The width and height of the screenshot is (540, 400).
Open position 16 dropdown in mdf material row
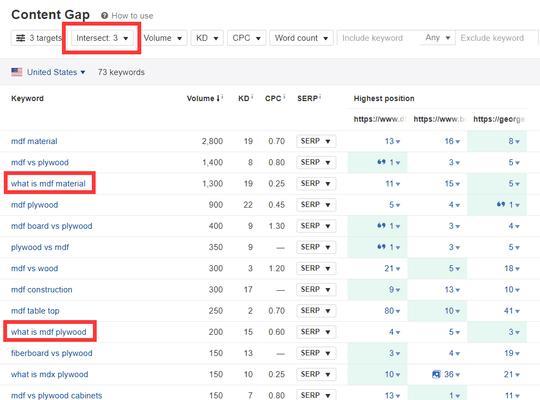[x=452, y=141]
